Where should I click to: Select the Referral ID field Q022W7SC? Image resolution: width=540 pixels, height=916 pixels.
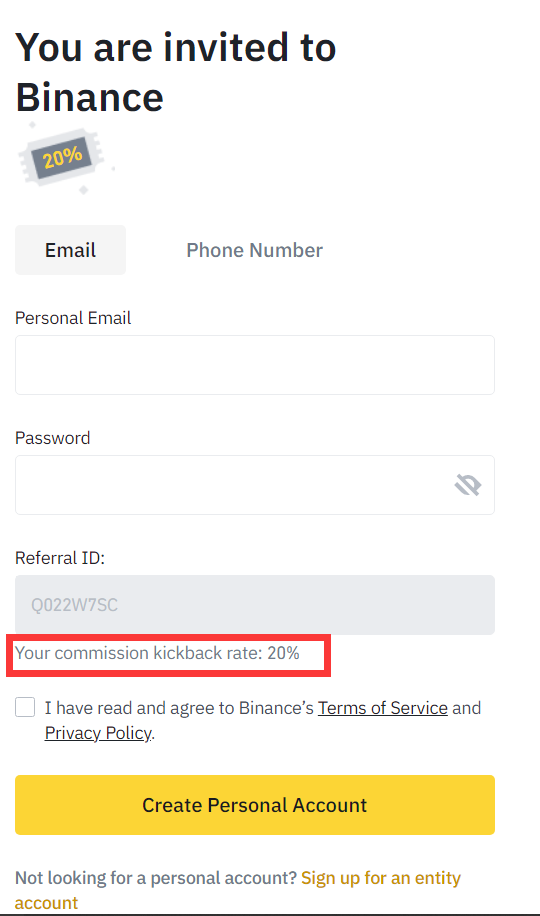(255, 605)
